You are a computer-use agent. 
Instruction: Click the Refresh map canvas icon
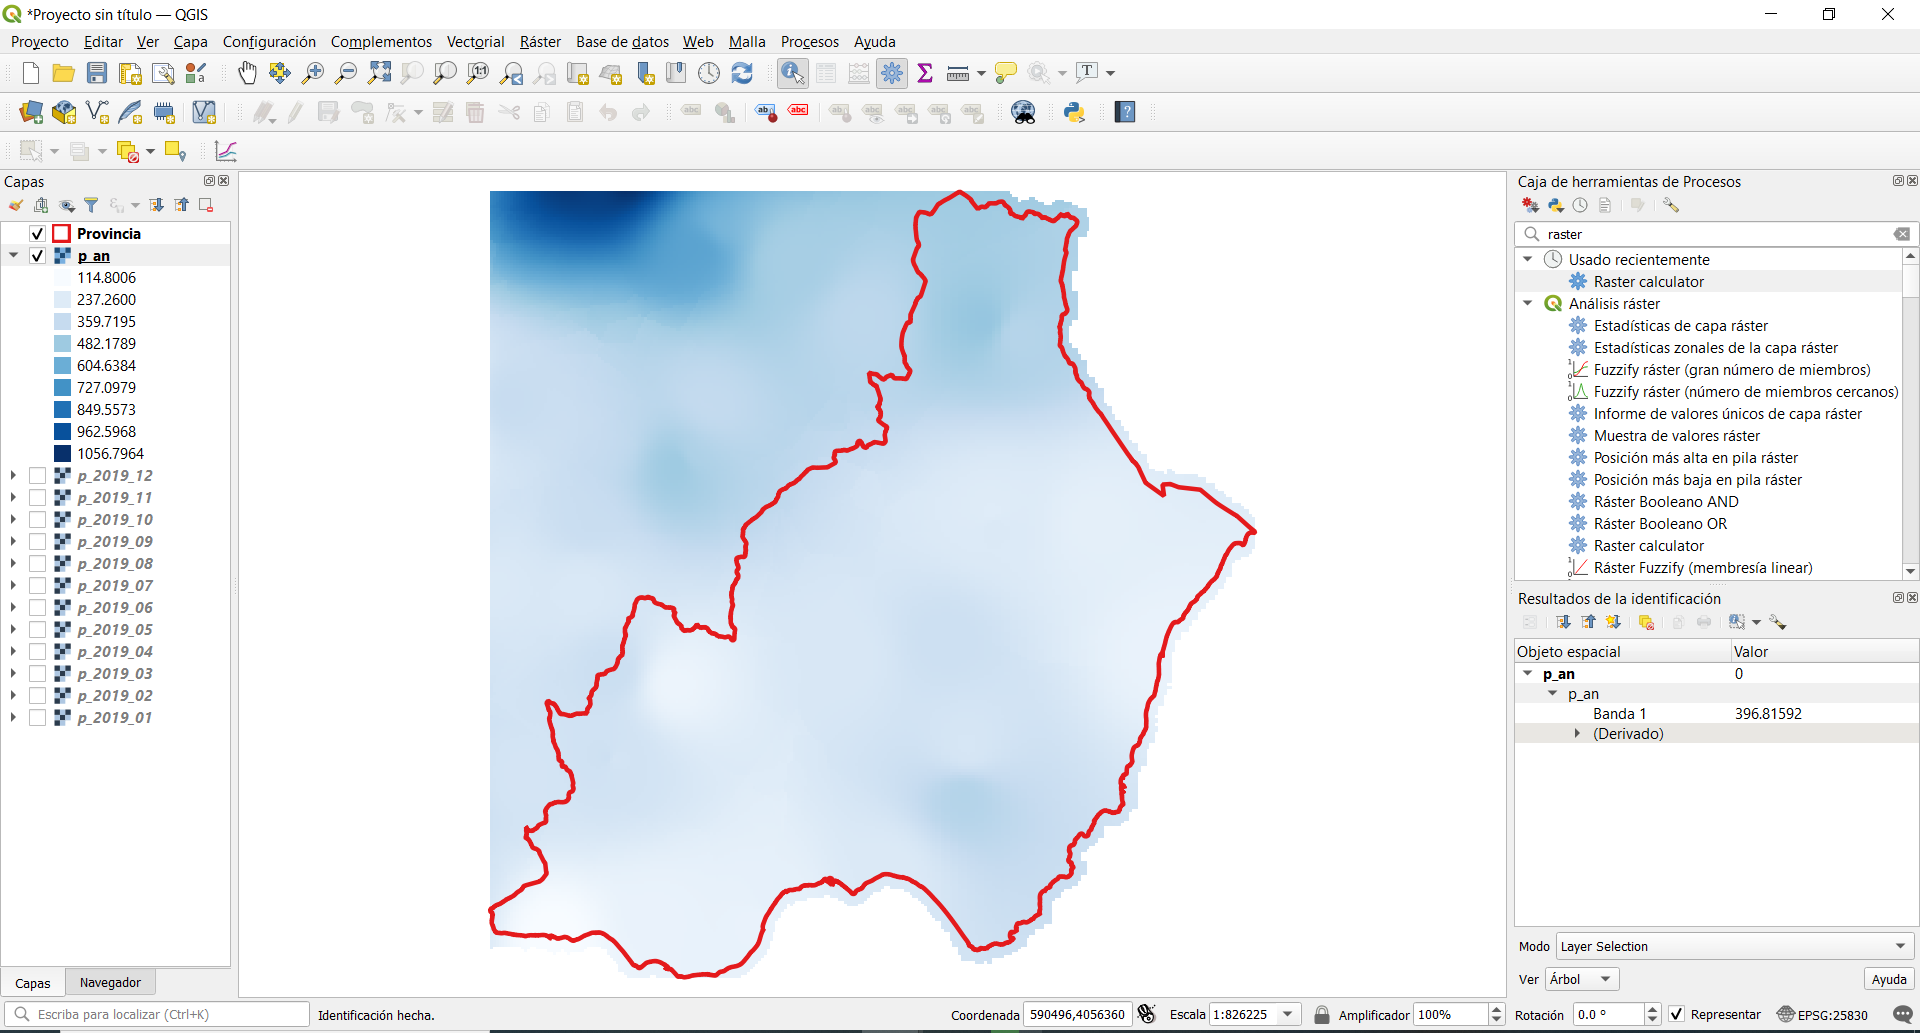coord(742,72)
